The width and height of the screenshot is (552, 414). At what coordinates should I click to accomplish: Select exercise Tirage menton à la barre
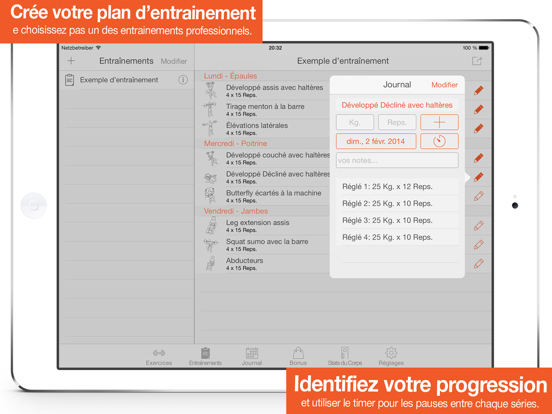pos(265,109)
